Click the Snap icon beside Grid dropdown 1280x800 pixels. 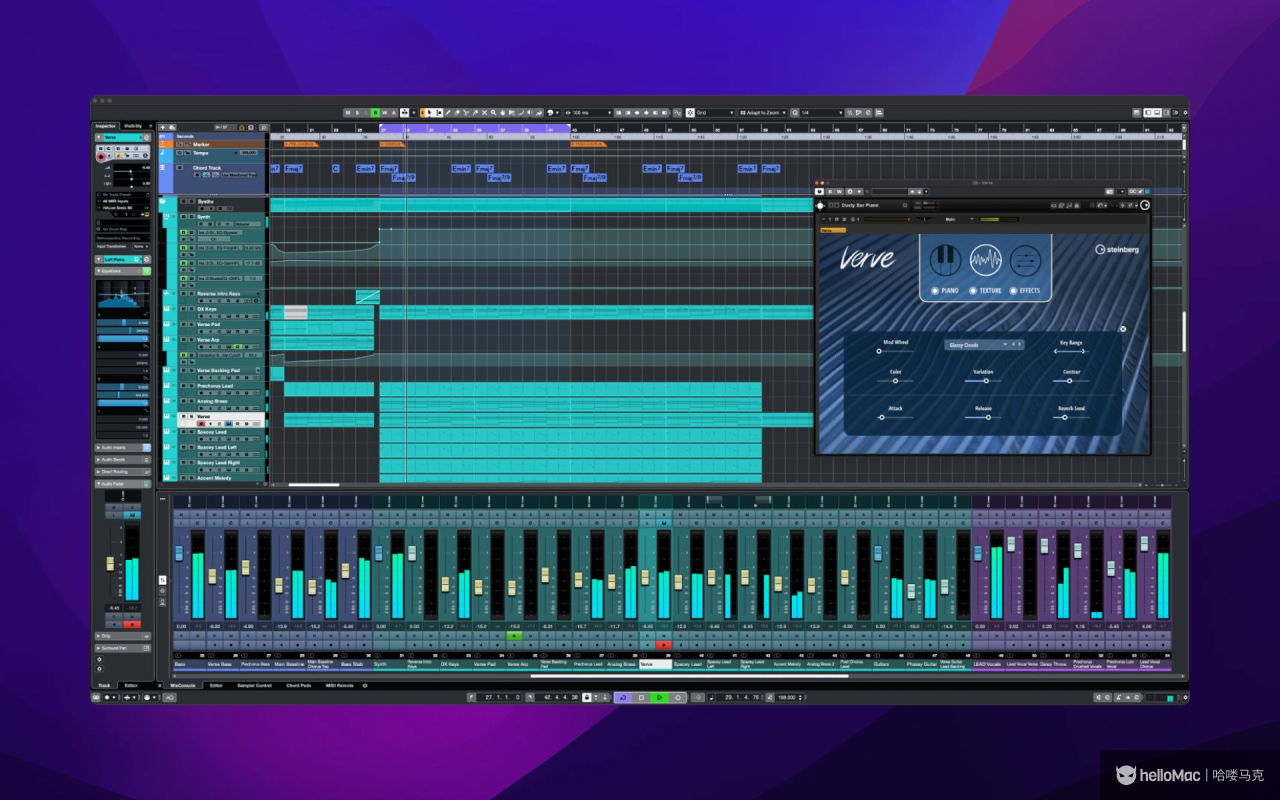[x=690, y=112]
